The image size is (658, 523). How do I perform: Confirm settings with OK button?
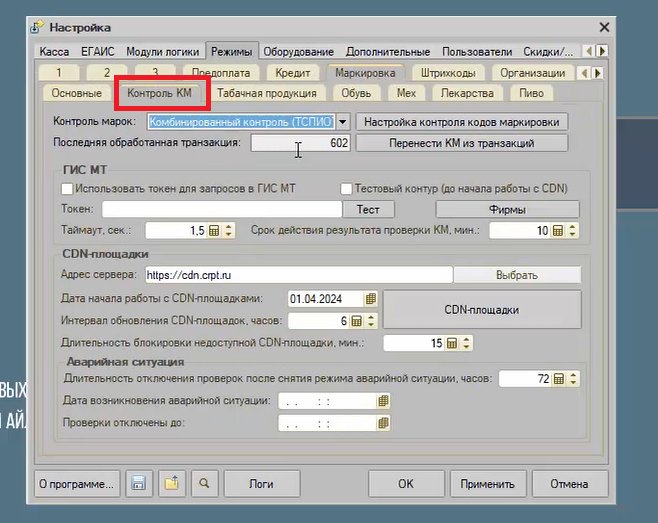(406, 484)
